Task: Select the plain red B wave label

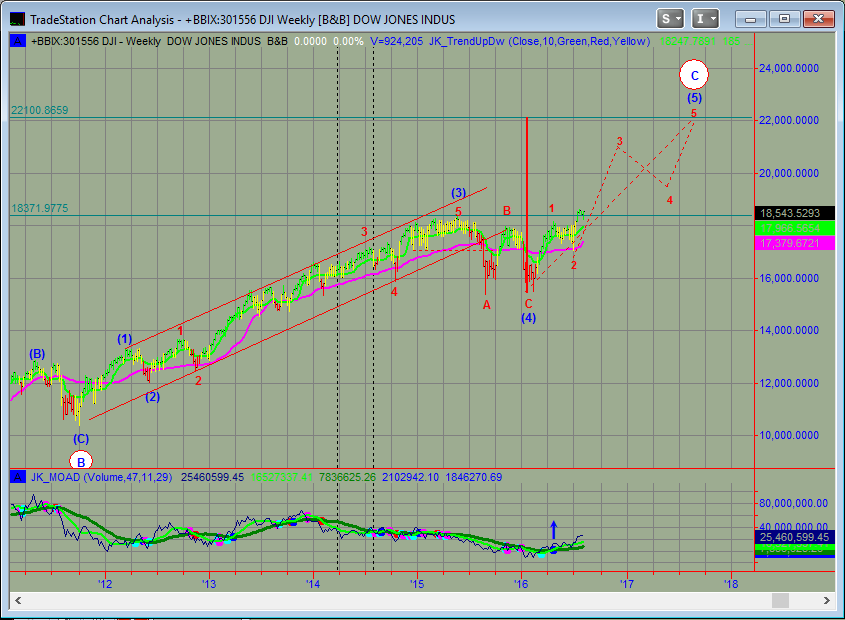Action: tap(507, 211)
